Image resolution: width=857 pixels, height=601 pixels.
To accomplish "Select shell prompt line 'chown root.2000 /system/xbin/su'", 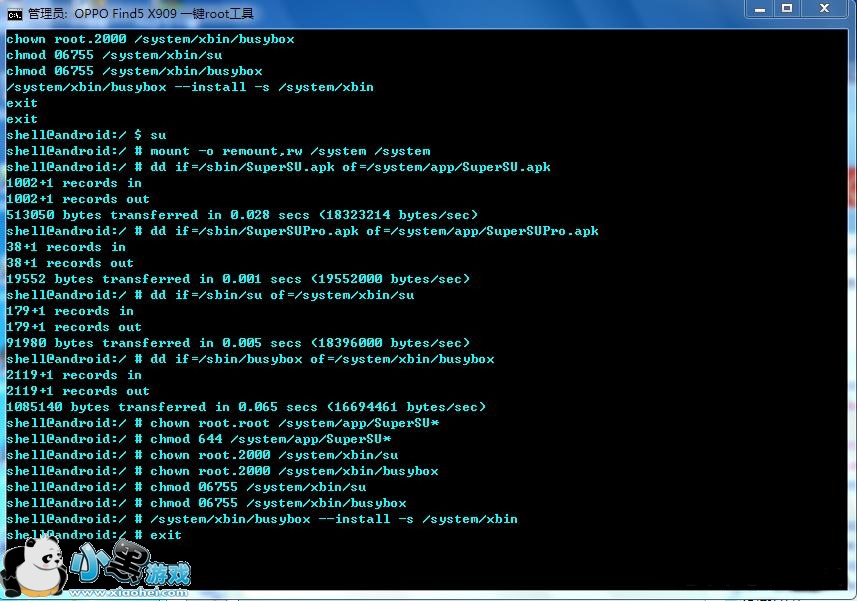I will tap(203, 455).
